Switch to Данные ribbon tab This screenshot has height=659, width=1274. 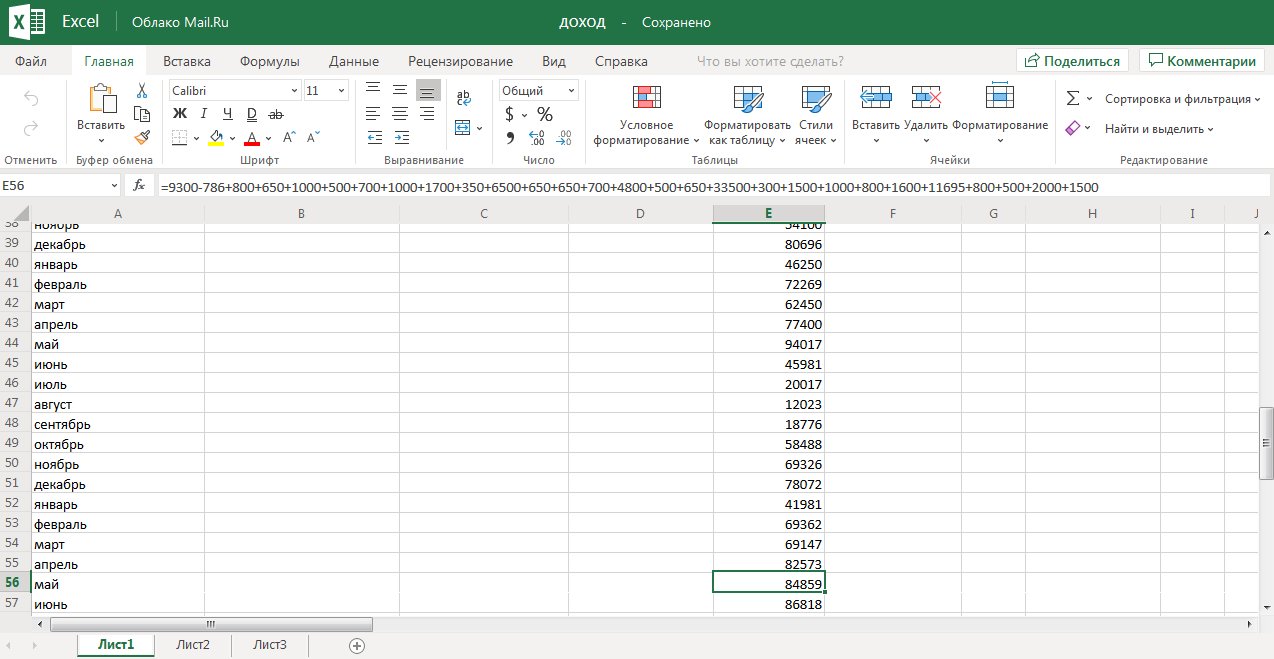pyautogui.click(x=354, y=61)
